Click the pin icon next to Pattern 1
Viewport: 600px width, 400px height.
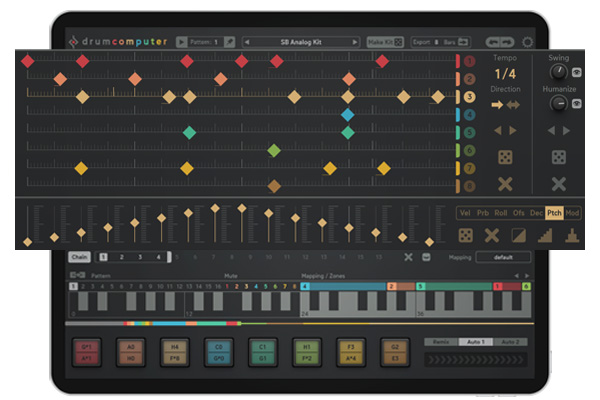tap(230, 42)
